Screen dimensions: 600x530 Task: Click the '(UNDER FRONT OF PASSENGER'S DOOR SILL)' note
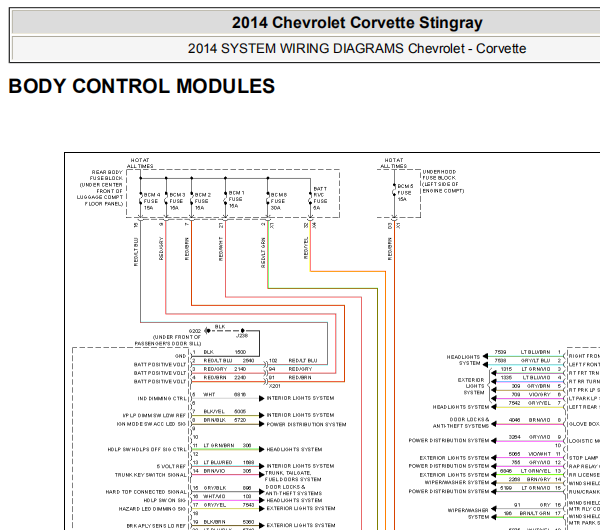168,340
